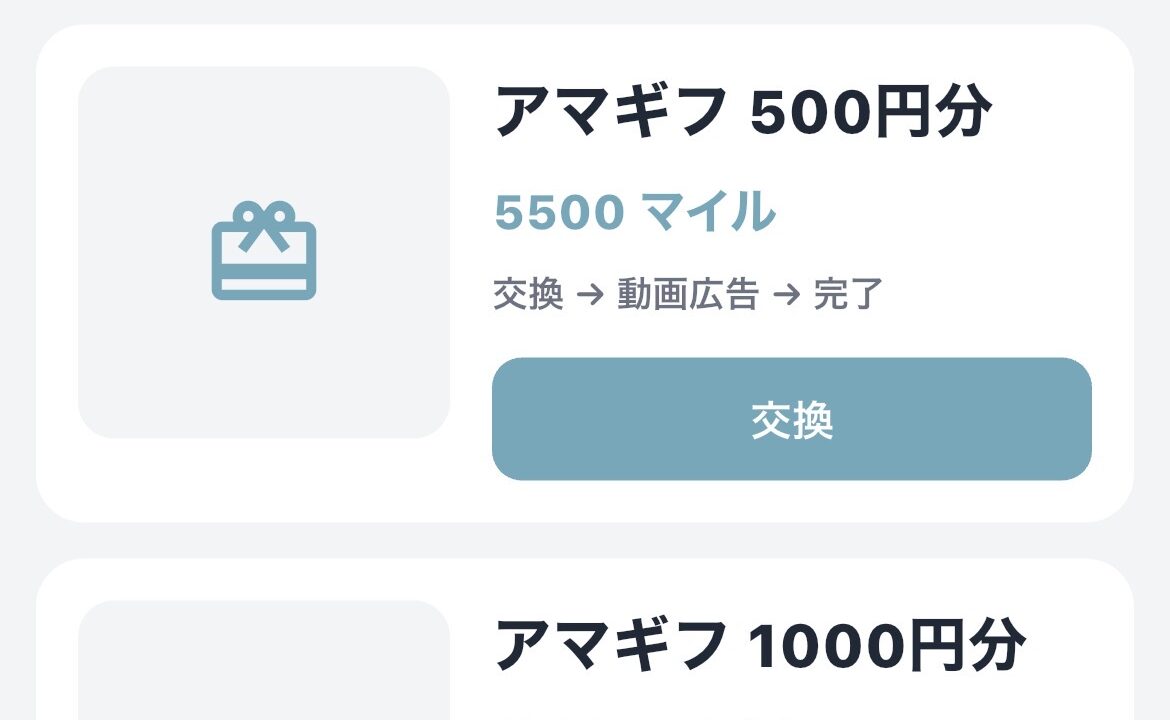1170x720 pixels.
Task: Open the アマギフ 500円分 title
Action: pos(743,111)
